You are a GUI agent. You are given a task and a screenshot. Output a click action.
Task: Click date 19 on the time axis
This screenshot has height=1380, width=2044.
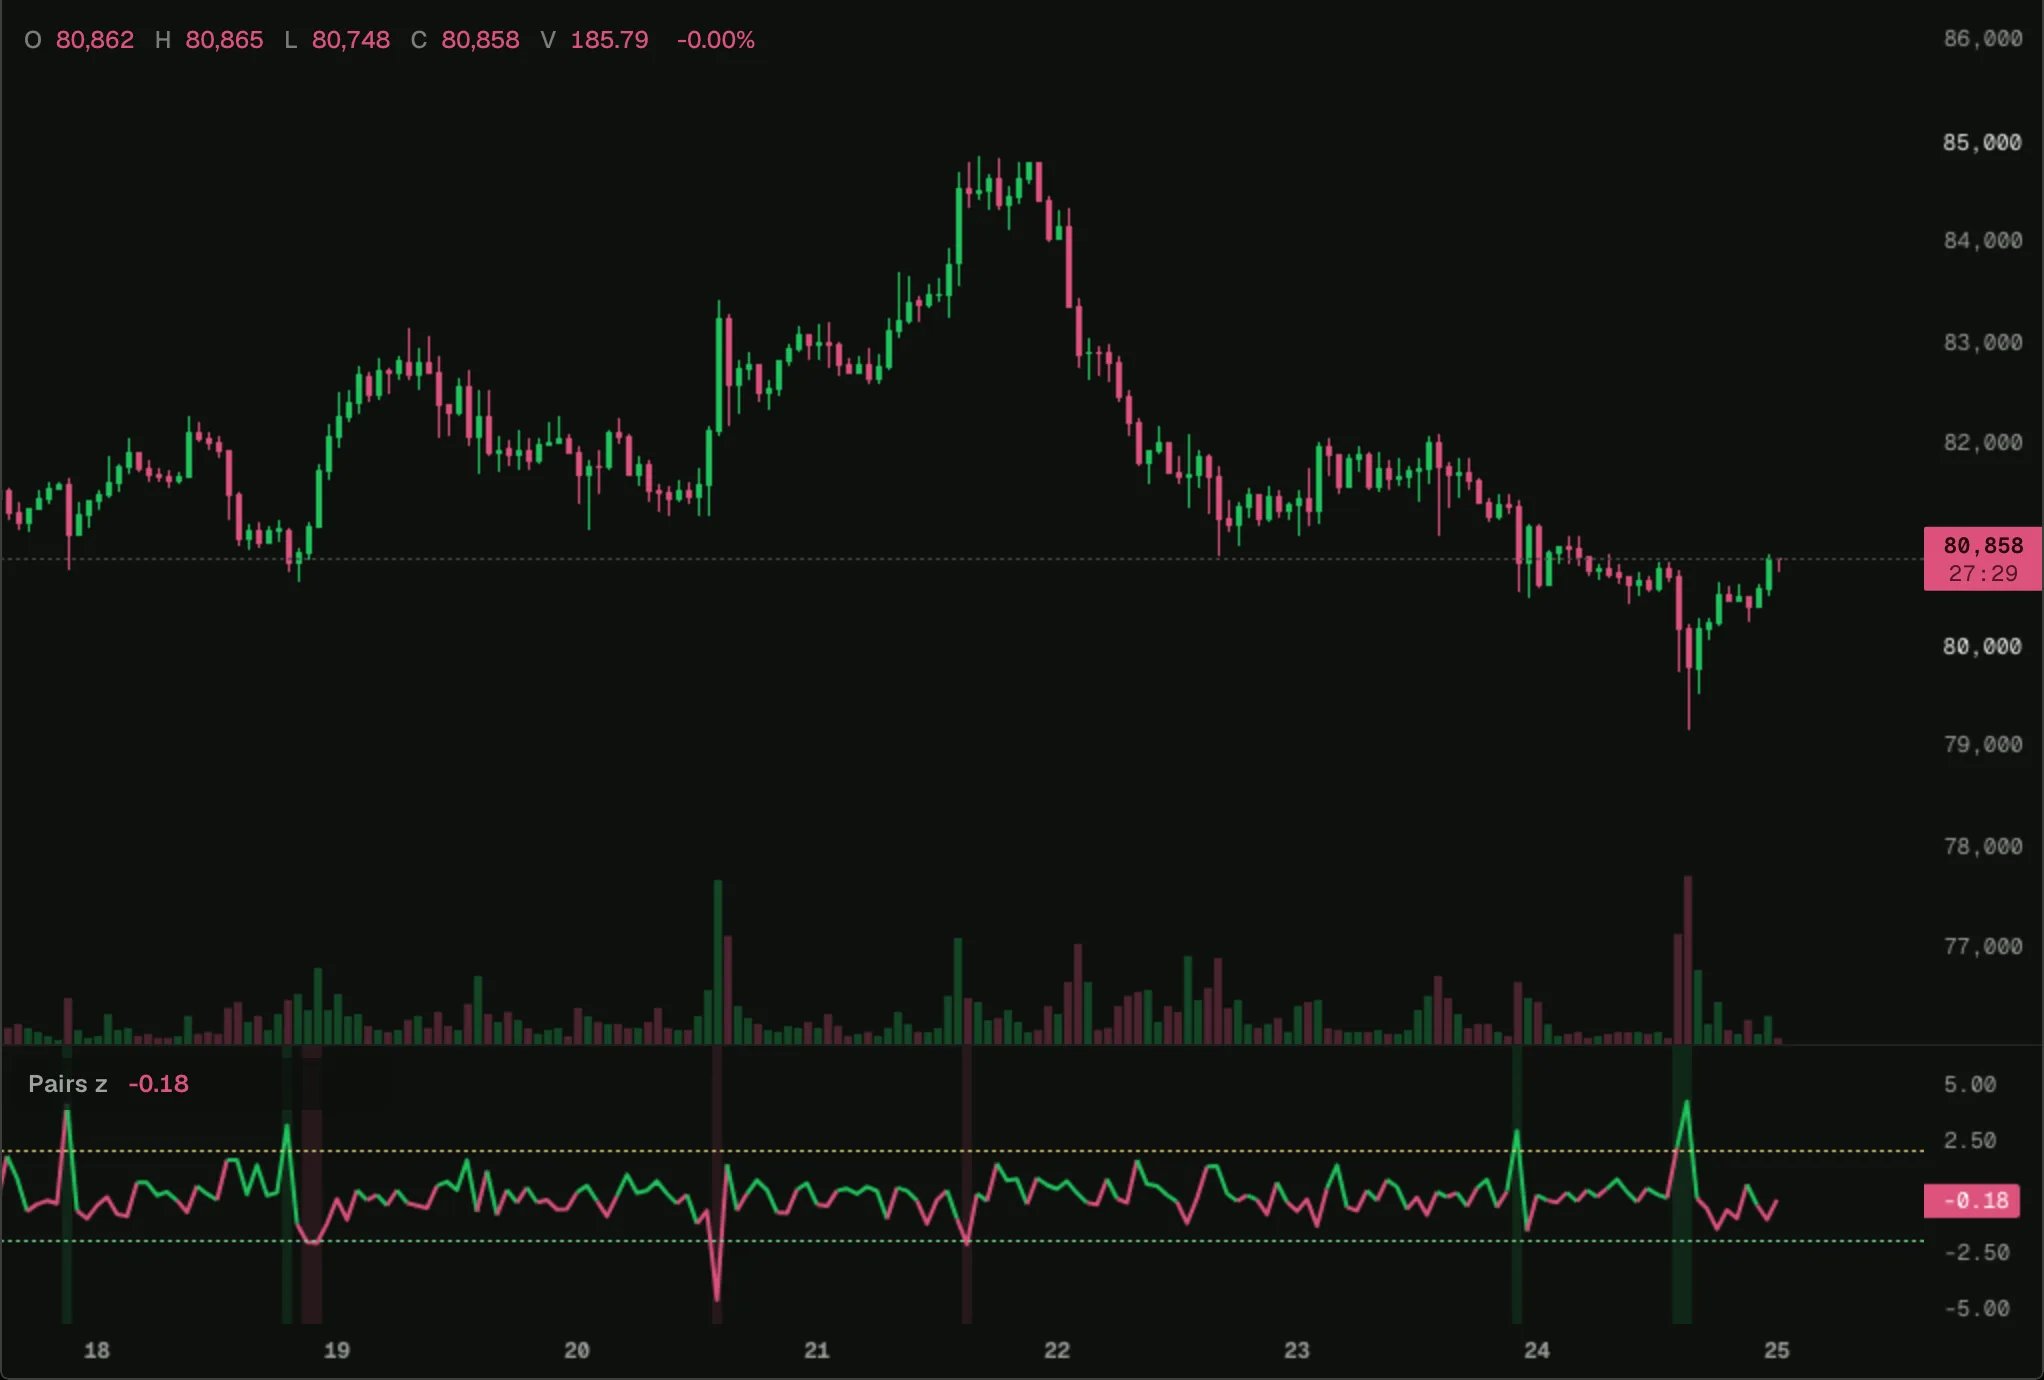[x=337, y=1351]
